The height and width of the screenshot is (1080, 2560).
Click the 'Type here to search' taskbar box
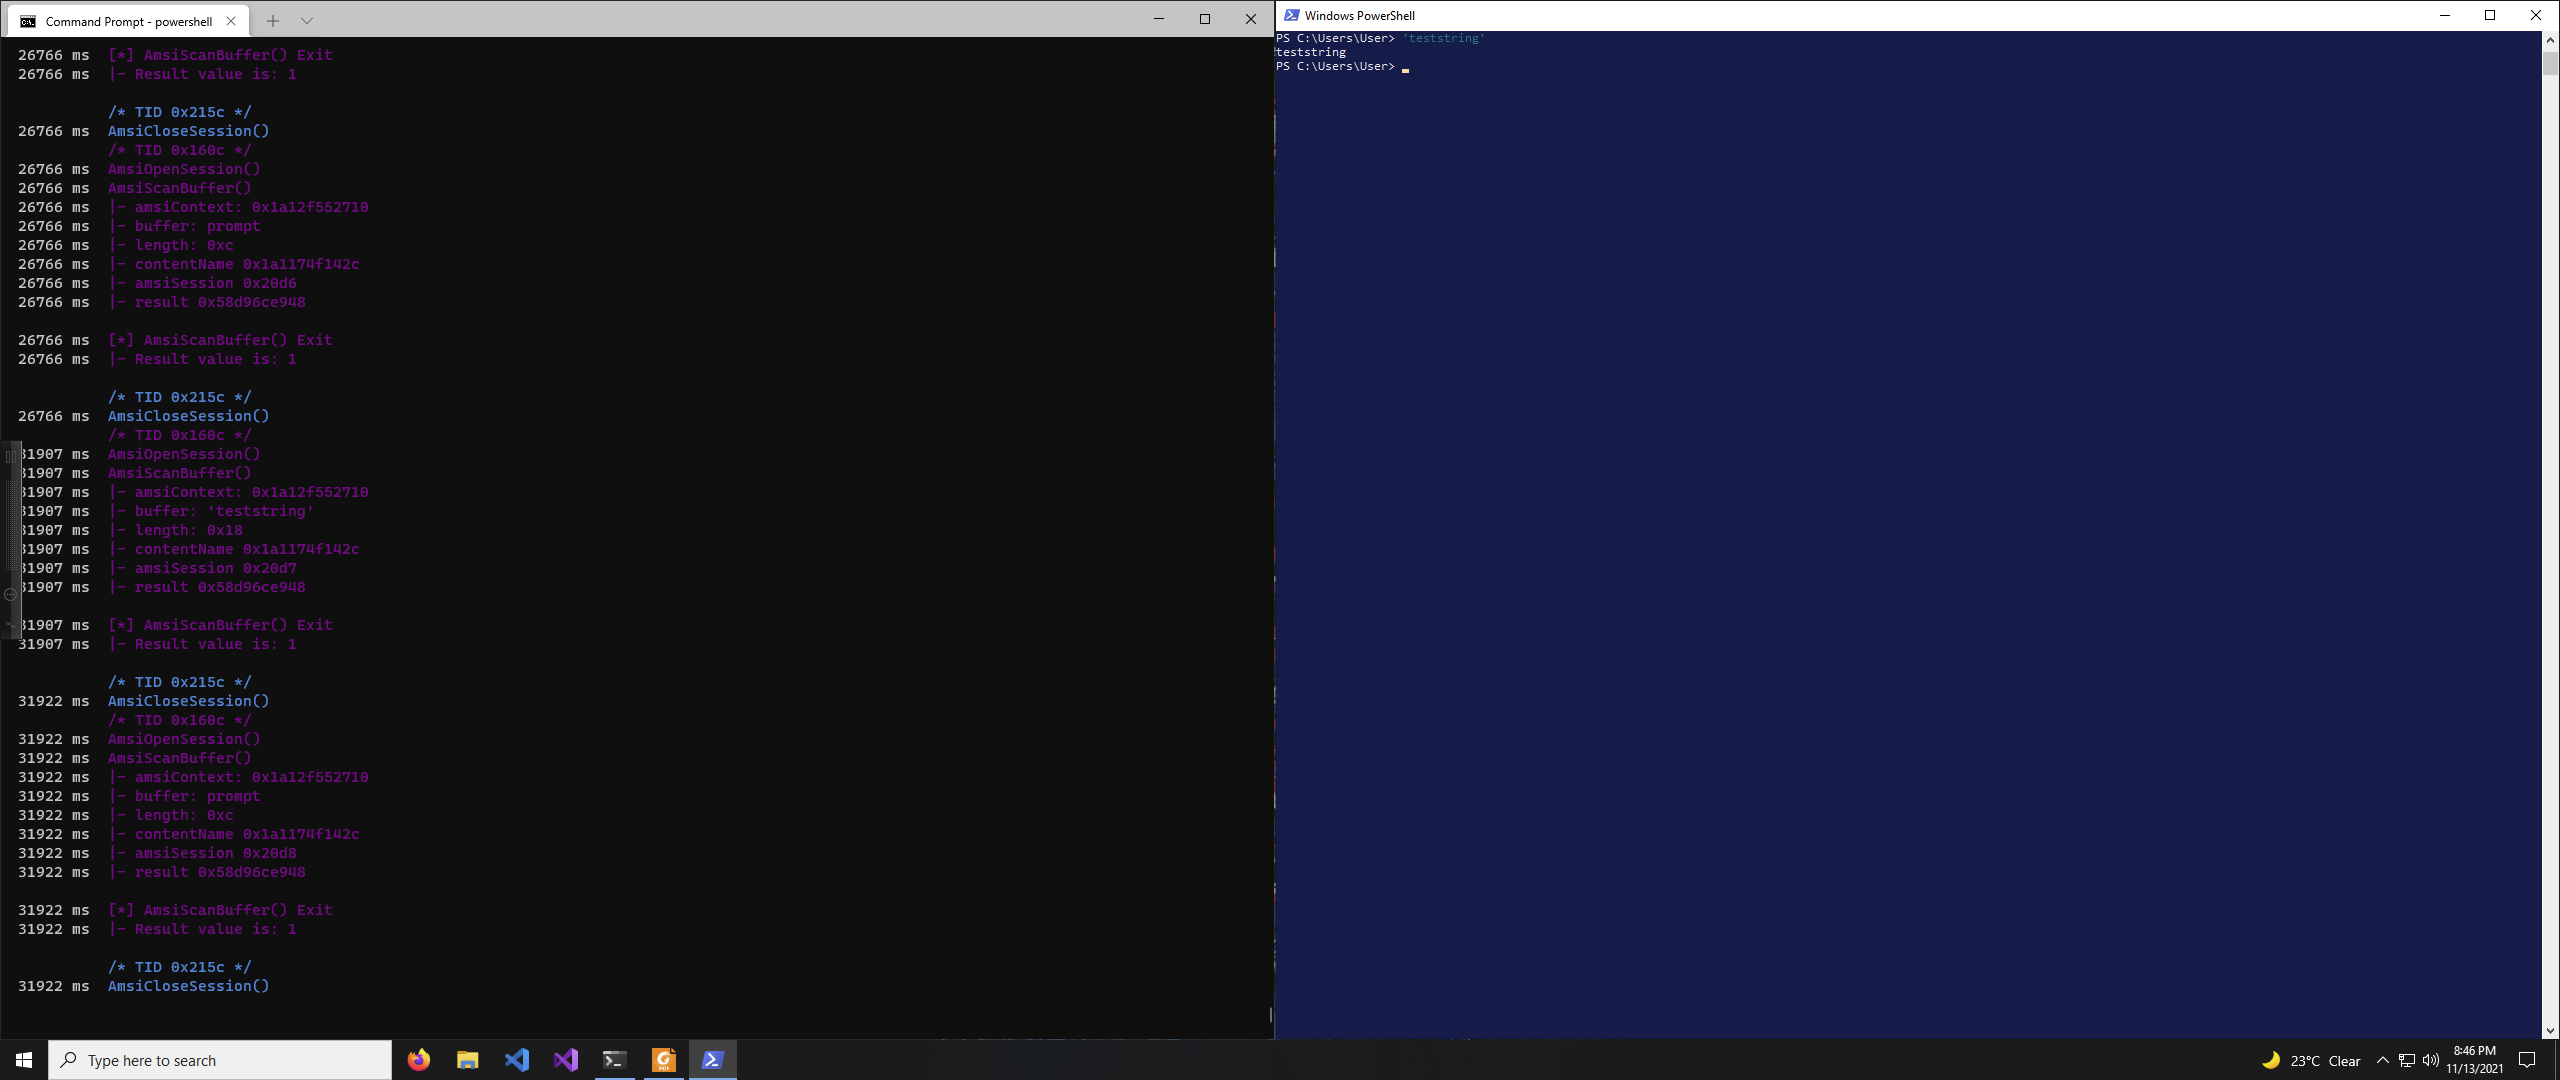(x=220, y=1060)
